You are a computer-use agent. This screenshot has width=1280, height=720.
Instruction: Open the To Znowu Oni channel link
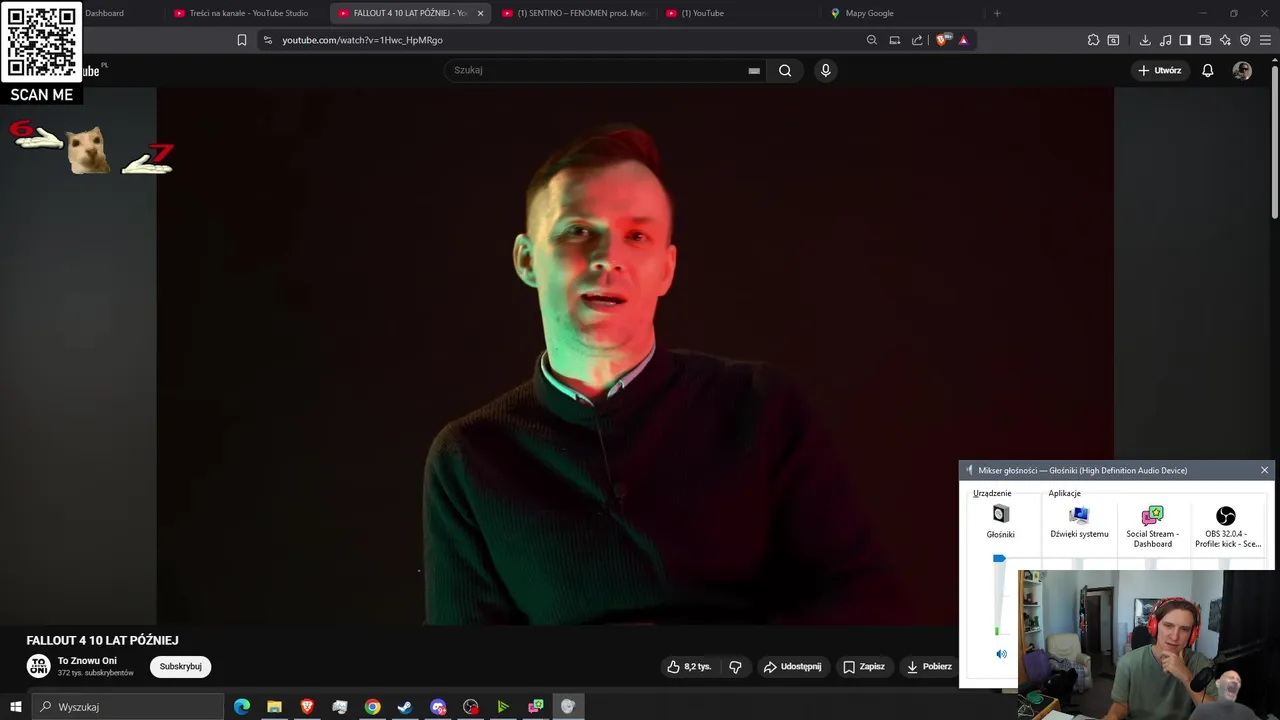coord(87,661)
